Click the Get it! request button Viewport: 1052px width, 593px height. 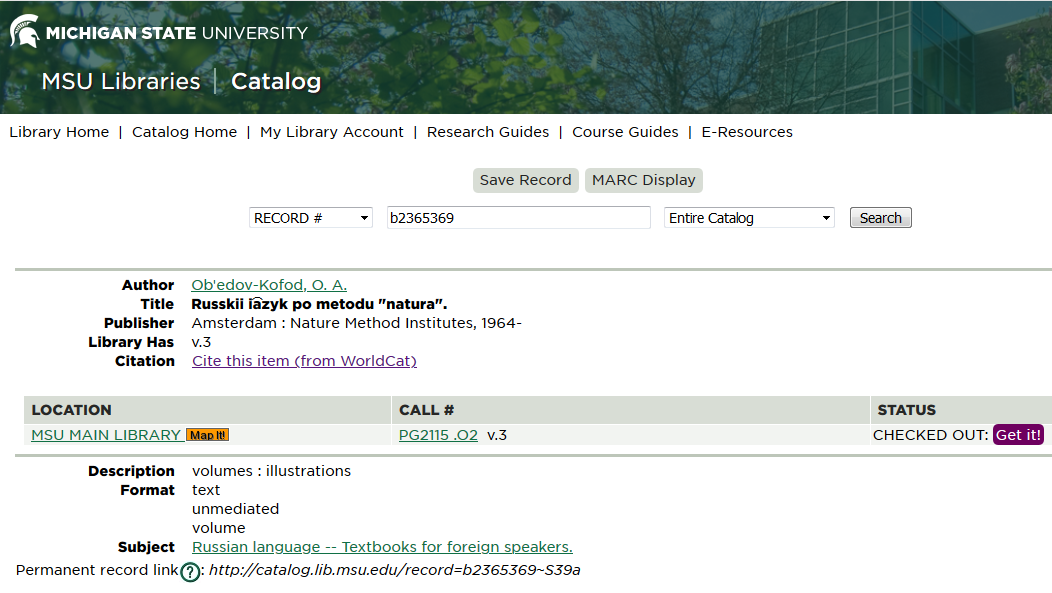pyautogui.click(x=1018, y=435)
